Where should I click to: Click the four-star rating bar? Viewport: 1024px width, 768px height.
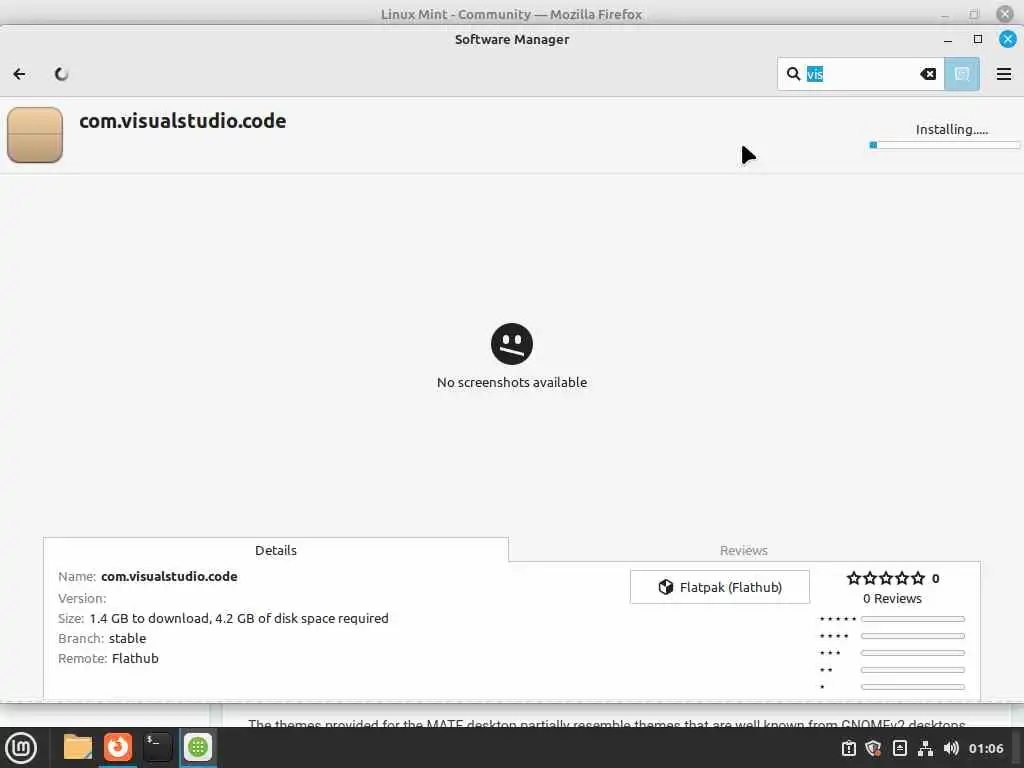click(x=912, y=635)
